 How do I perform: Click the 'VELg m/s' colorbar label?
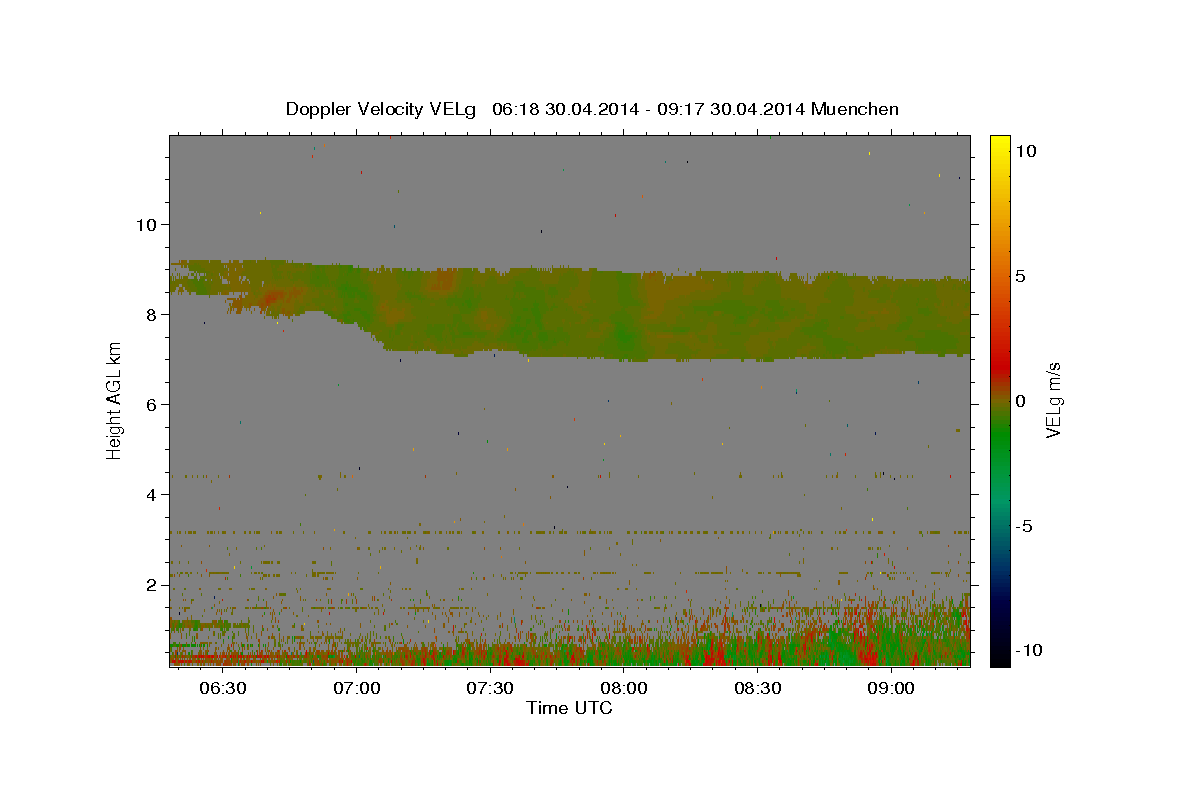tap(1054, 400)
